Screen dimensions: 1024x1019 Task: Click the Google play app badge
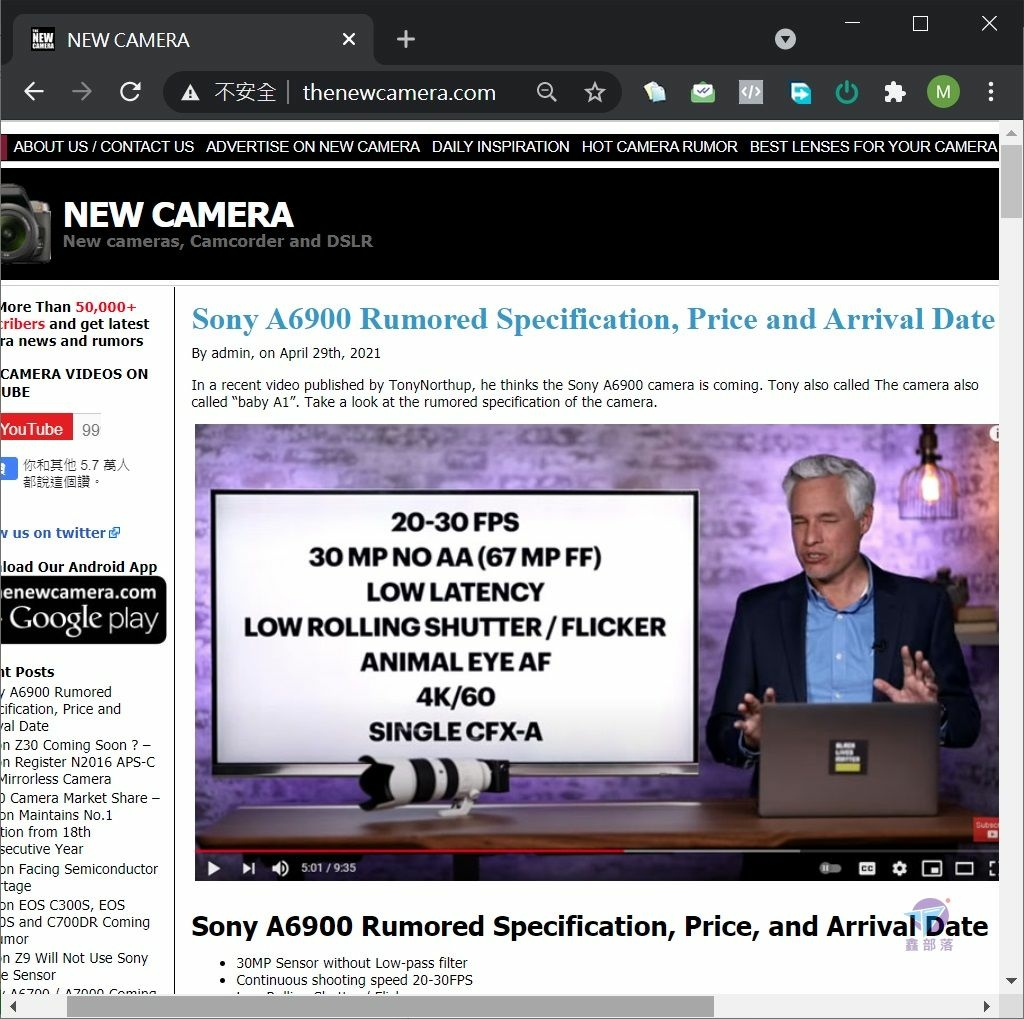pyautogui.click(x=83, y=609)
